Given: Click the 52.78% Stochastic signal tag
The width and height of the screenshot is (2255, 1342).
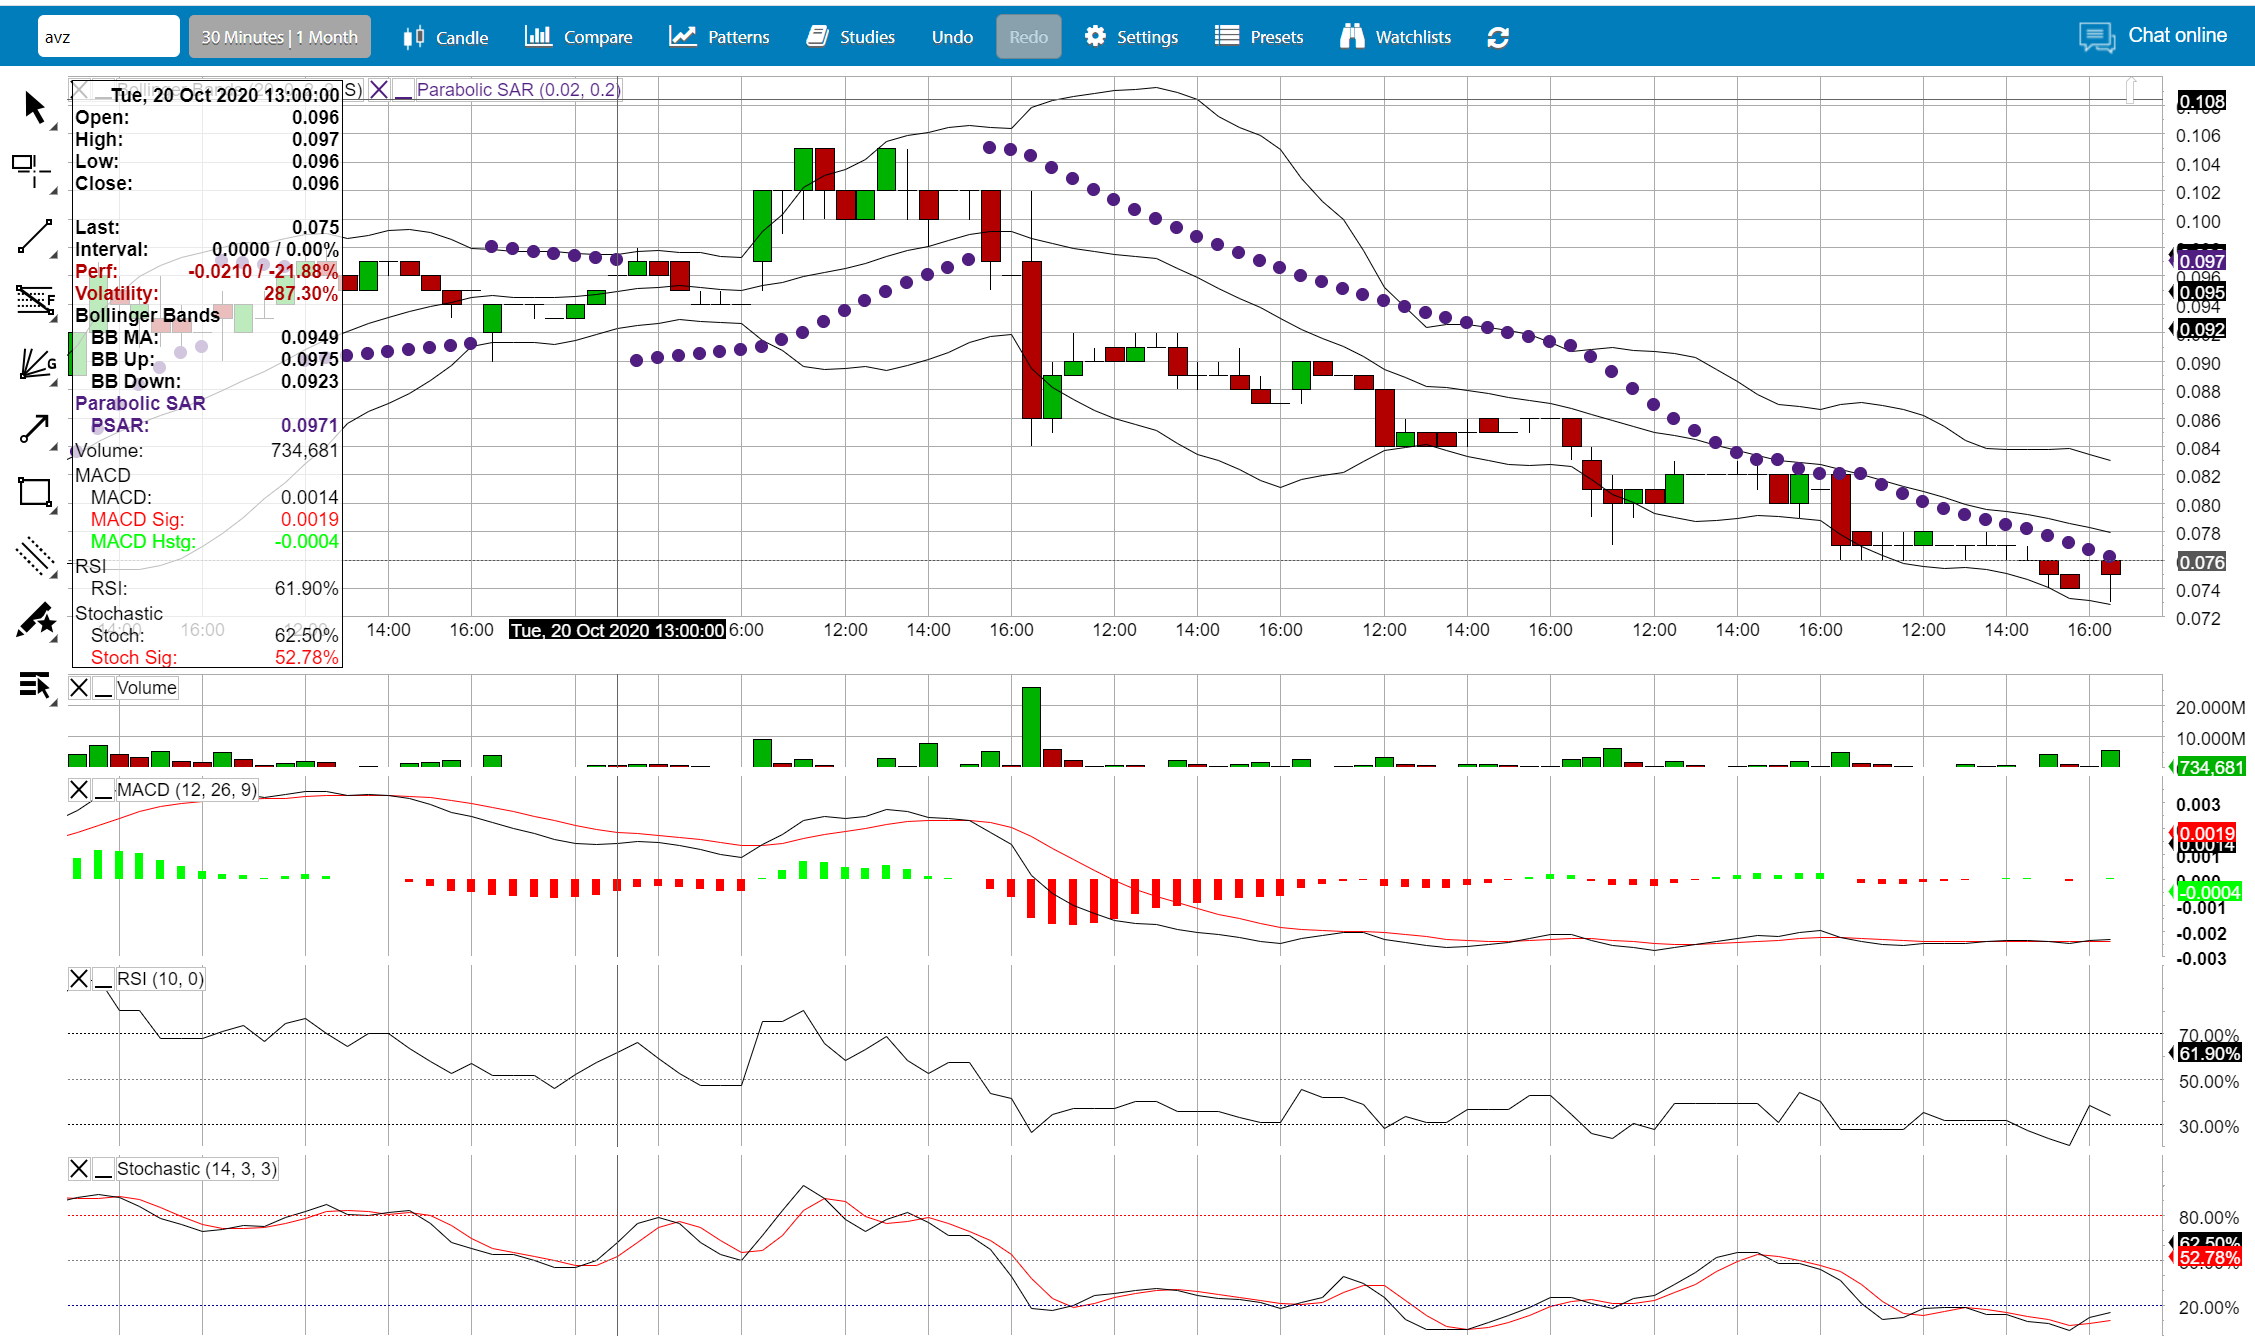Looking at the screenshot, I should coord(2209,1258).
